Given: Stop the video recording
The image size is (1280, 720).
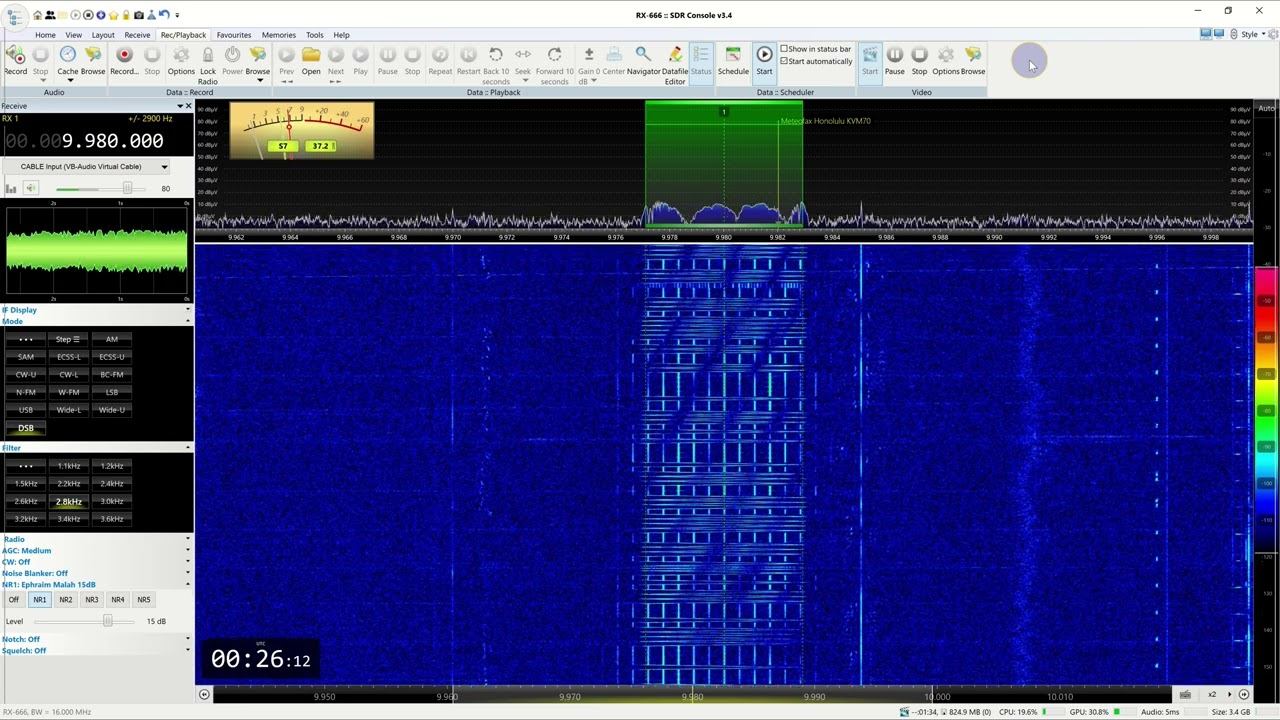Looking at the screenshot, I should click(x=919, y=60).
